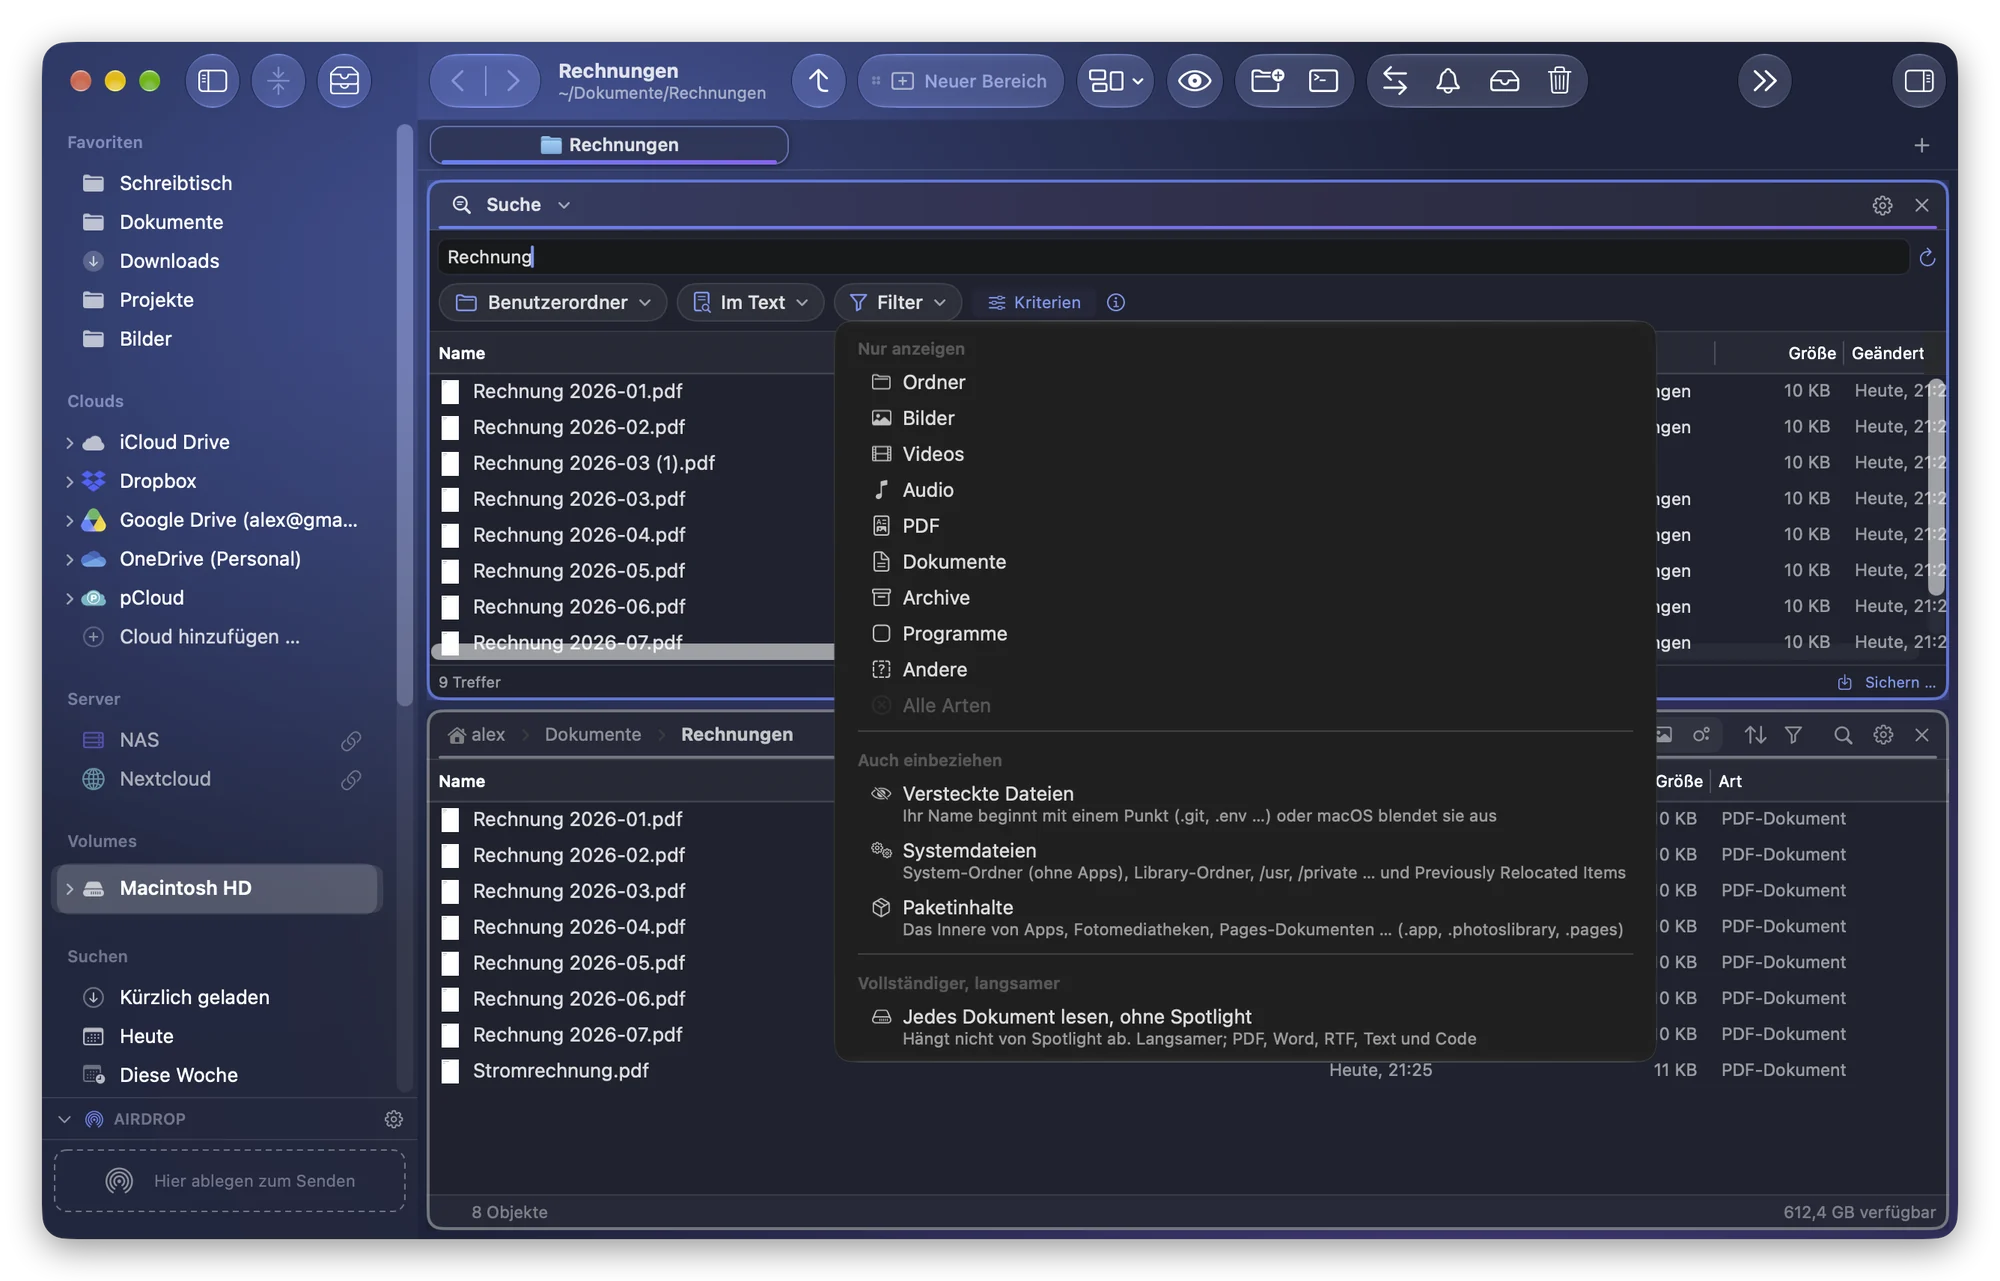
Task: Select PDF in the filter menu
Action: pyautogui.click(x=1245, y=526)
